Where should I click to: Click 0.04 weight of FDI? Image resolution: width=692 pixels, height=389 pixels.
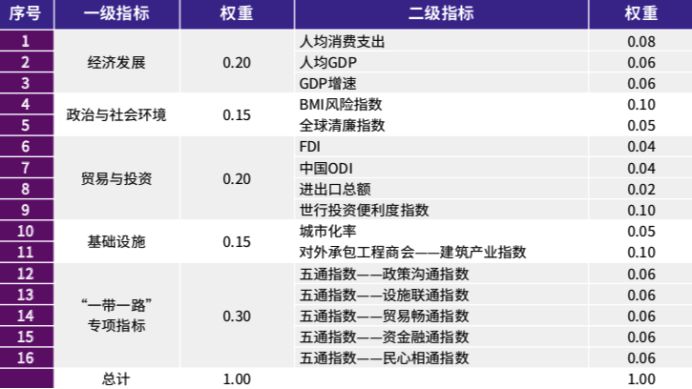[641, 147]
